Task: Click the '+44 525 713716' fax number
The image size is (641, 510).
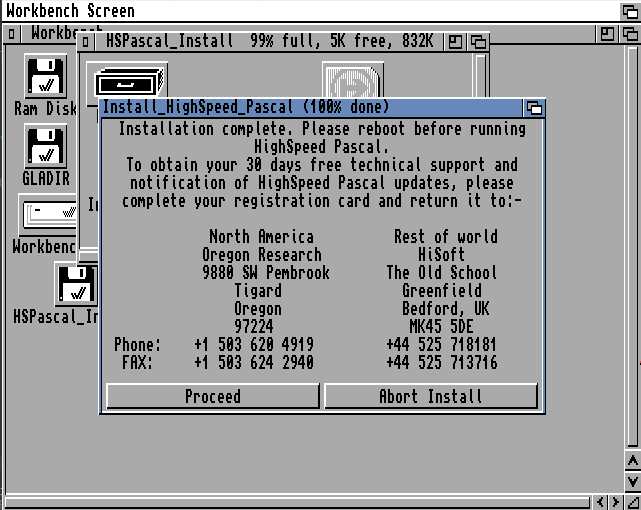Action: point(442,362)
